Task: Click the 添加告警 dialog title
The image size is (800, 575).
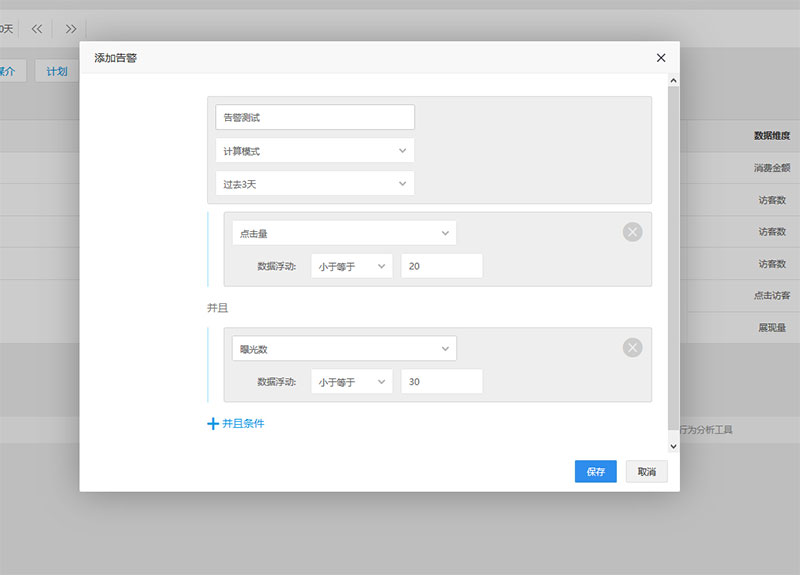Action: click(115, 58)
